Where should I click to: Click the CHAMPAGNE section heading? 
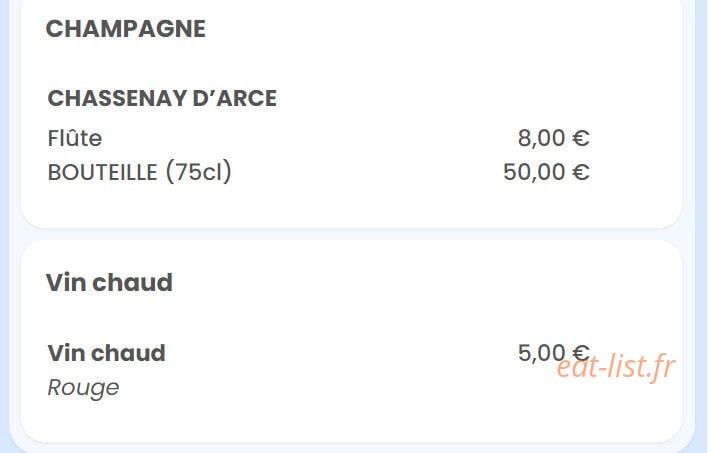click(x=125, y=29)
